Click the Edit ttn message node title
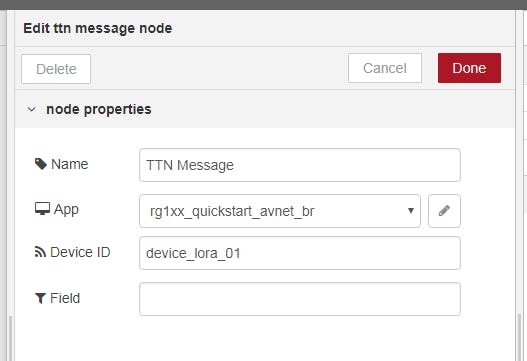The image size is (527, 361). [97, 28]
